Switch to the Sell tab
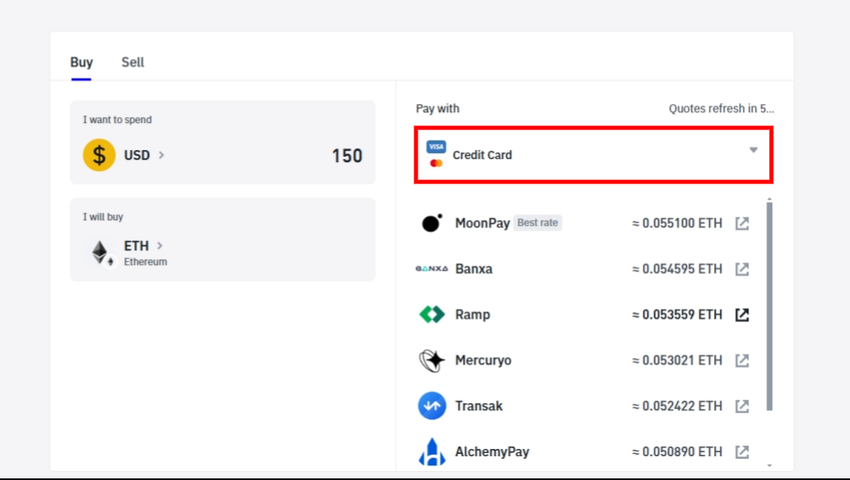 (x=132, y=62)
